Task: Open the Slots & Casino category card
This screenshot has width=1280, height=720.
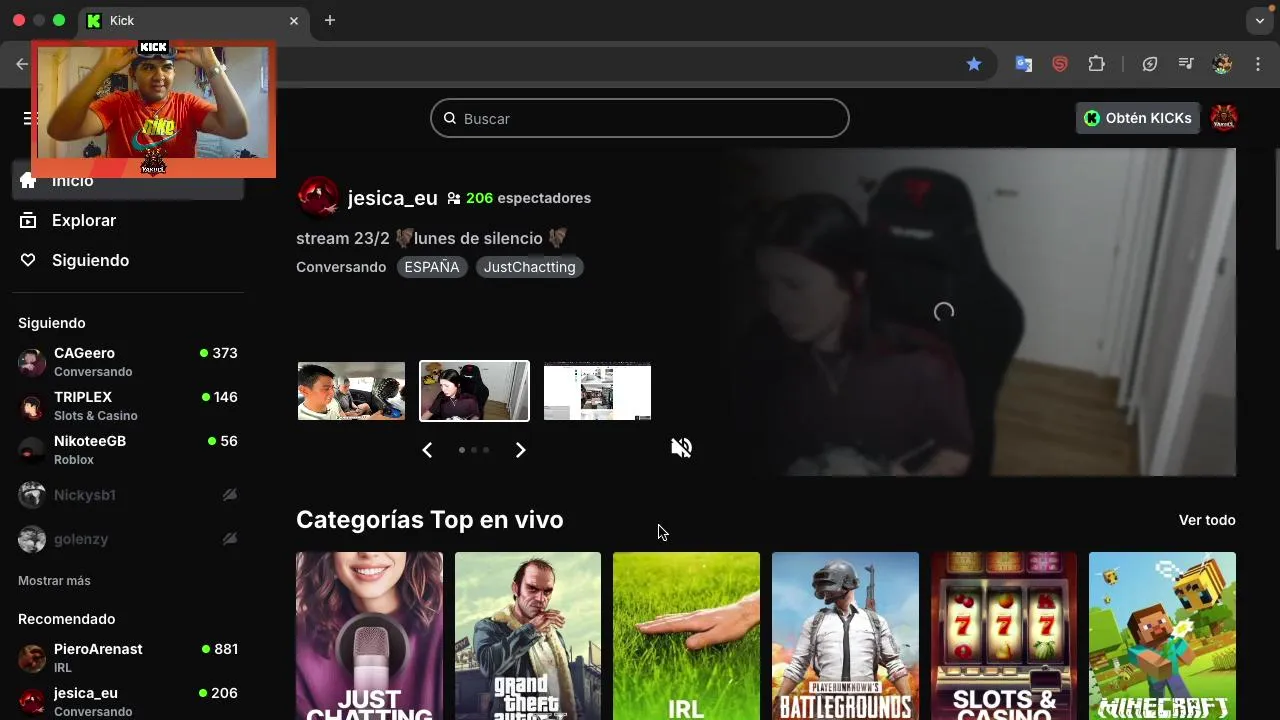Action: click(x=1004, y=636)
